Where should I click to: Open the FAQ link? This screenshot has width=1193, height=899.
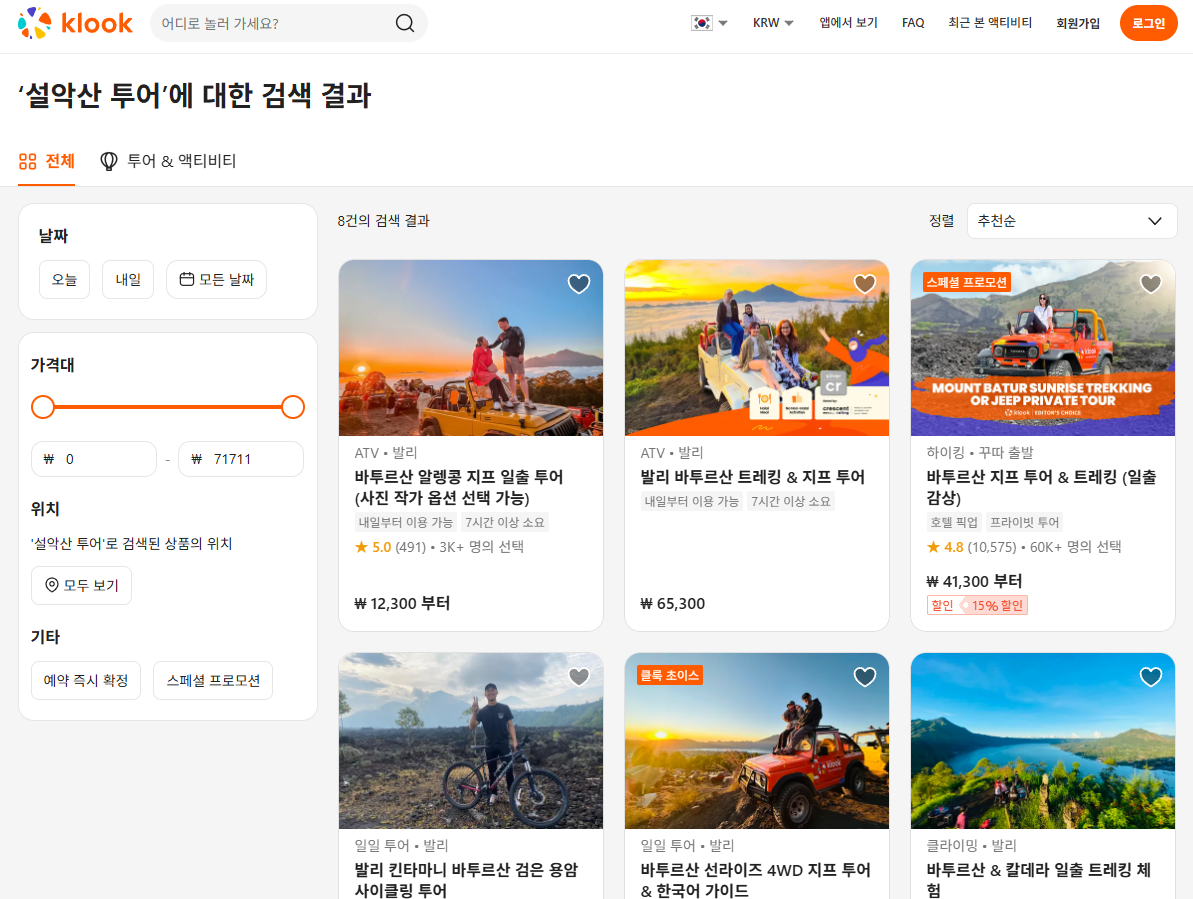[x=913, y=23]
